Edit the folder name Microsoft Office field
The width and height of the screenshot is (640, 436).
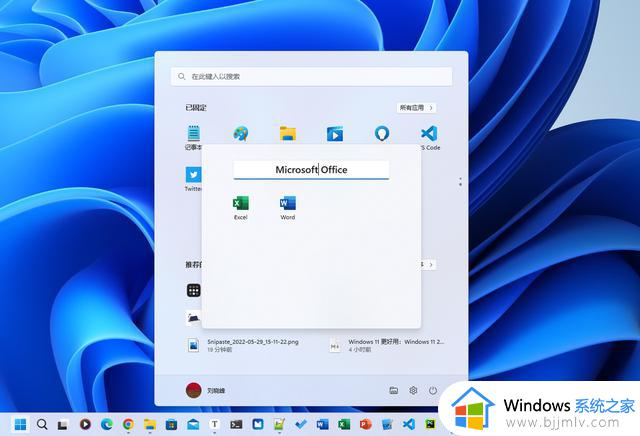click(311, 170)
